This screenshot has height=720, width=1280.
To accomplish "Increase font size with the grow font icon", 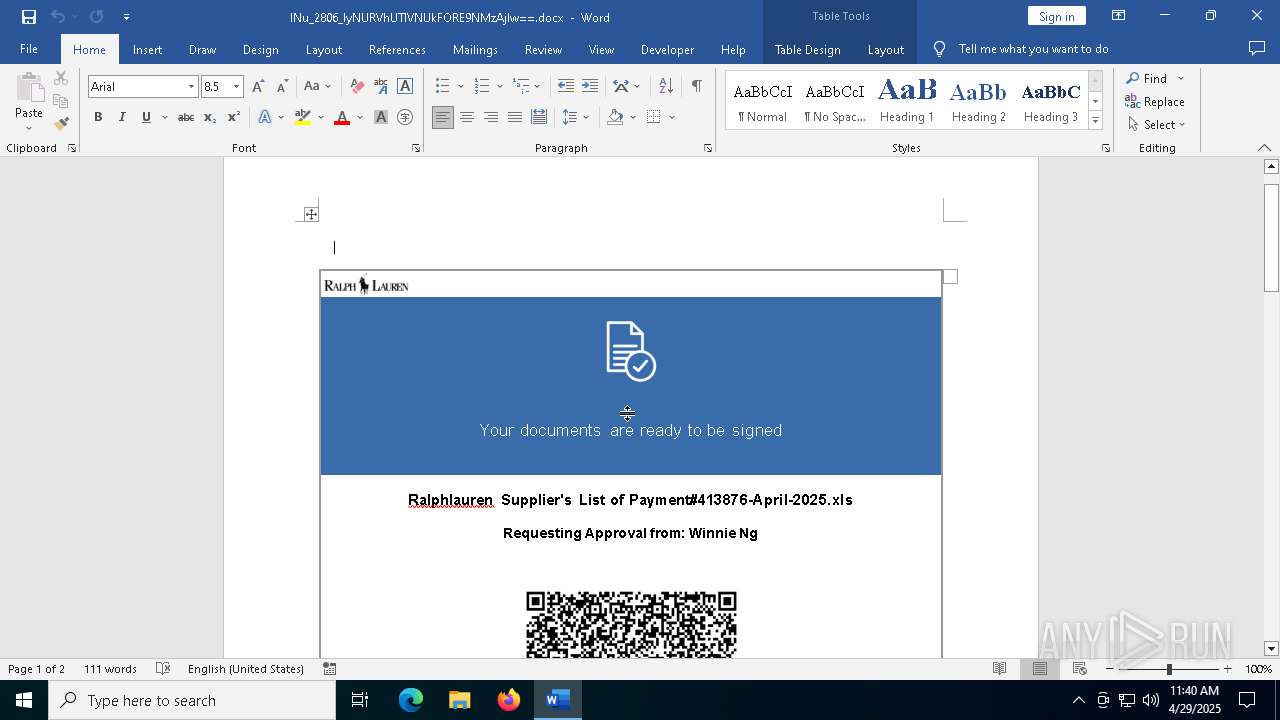I will tap(259, 87).
